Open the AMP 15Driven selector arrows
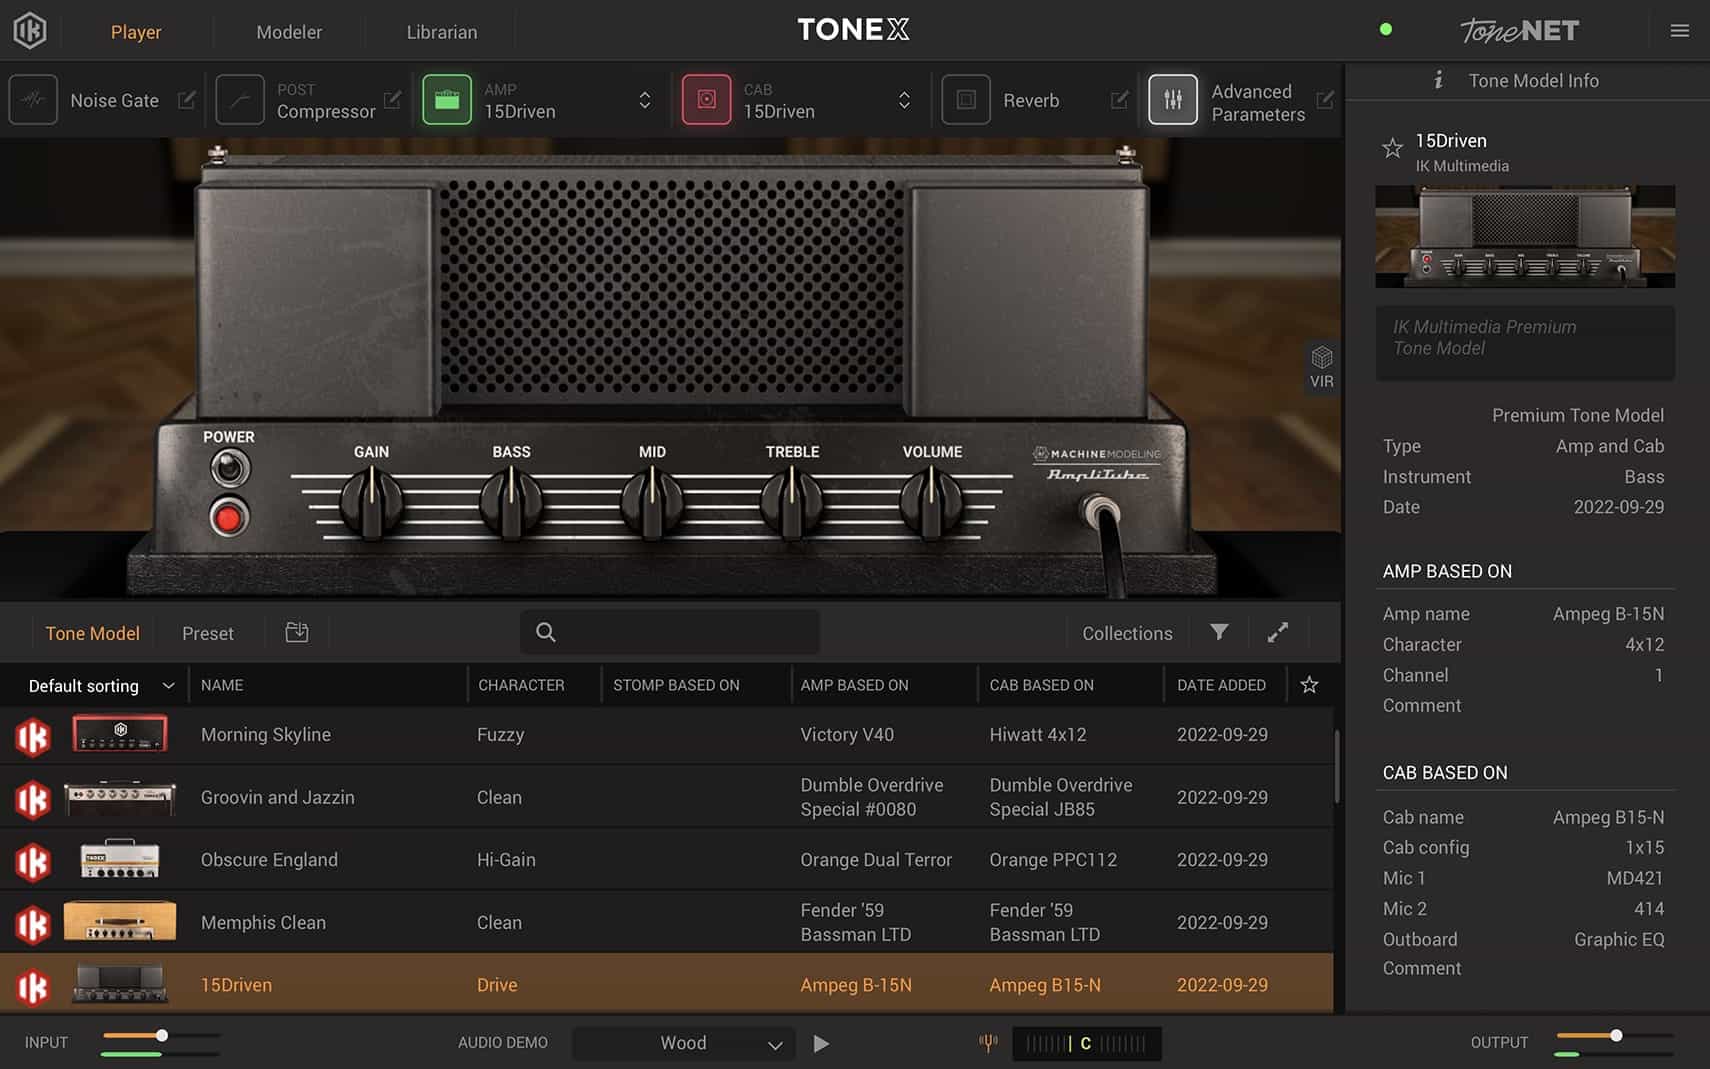This screenshot has height=1069, width=1710. [x=645, y=100]
